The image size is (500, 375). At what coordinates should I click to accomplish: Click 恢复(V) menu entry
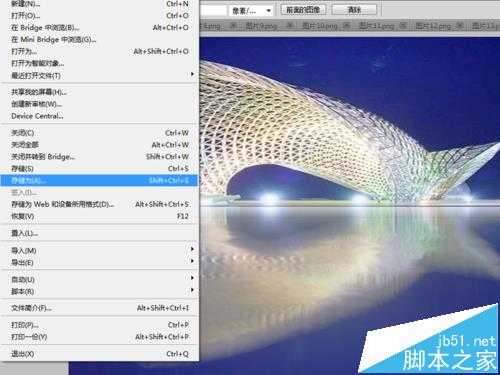[99, 216]
